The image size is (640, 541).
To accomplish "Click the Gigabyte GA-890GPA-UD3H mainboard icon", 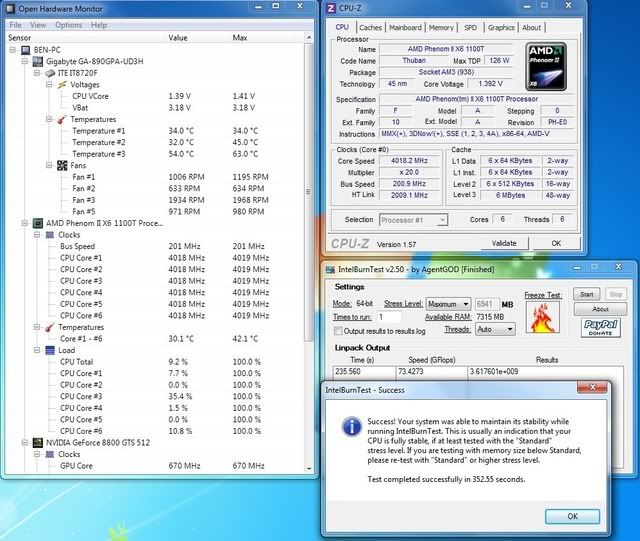I will pyautogui.click(x=38, y=62).
